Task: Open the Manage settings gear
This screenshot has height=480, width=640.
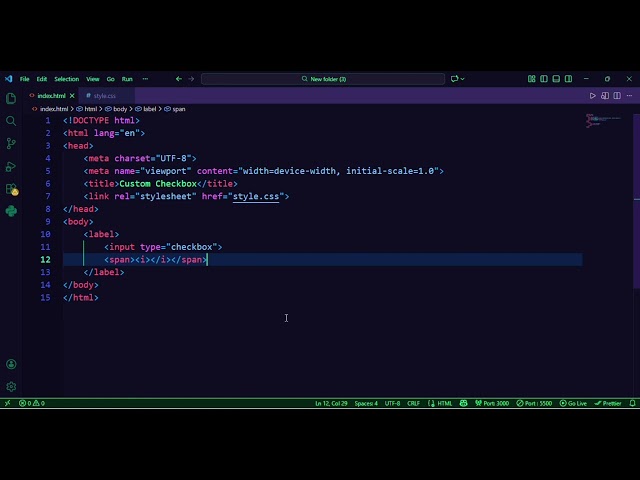Action: tap(11, 386)
